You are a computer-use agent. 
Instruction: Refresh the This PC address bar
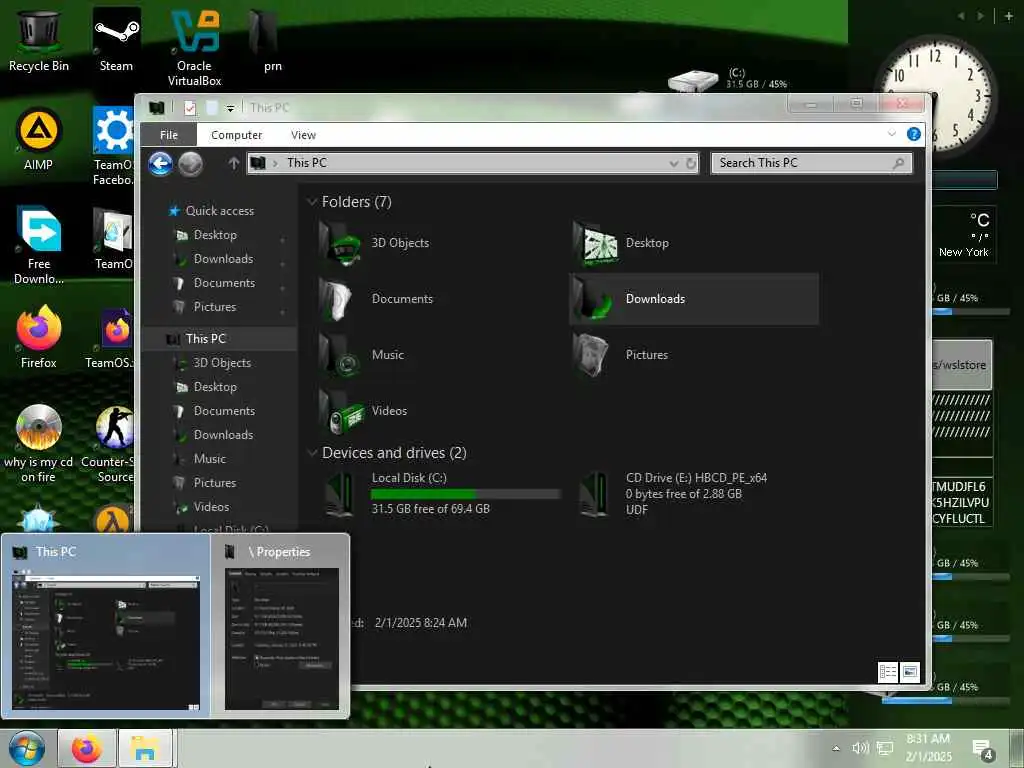(x=691, y=163)
